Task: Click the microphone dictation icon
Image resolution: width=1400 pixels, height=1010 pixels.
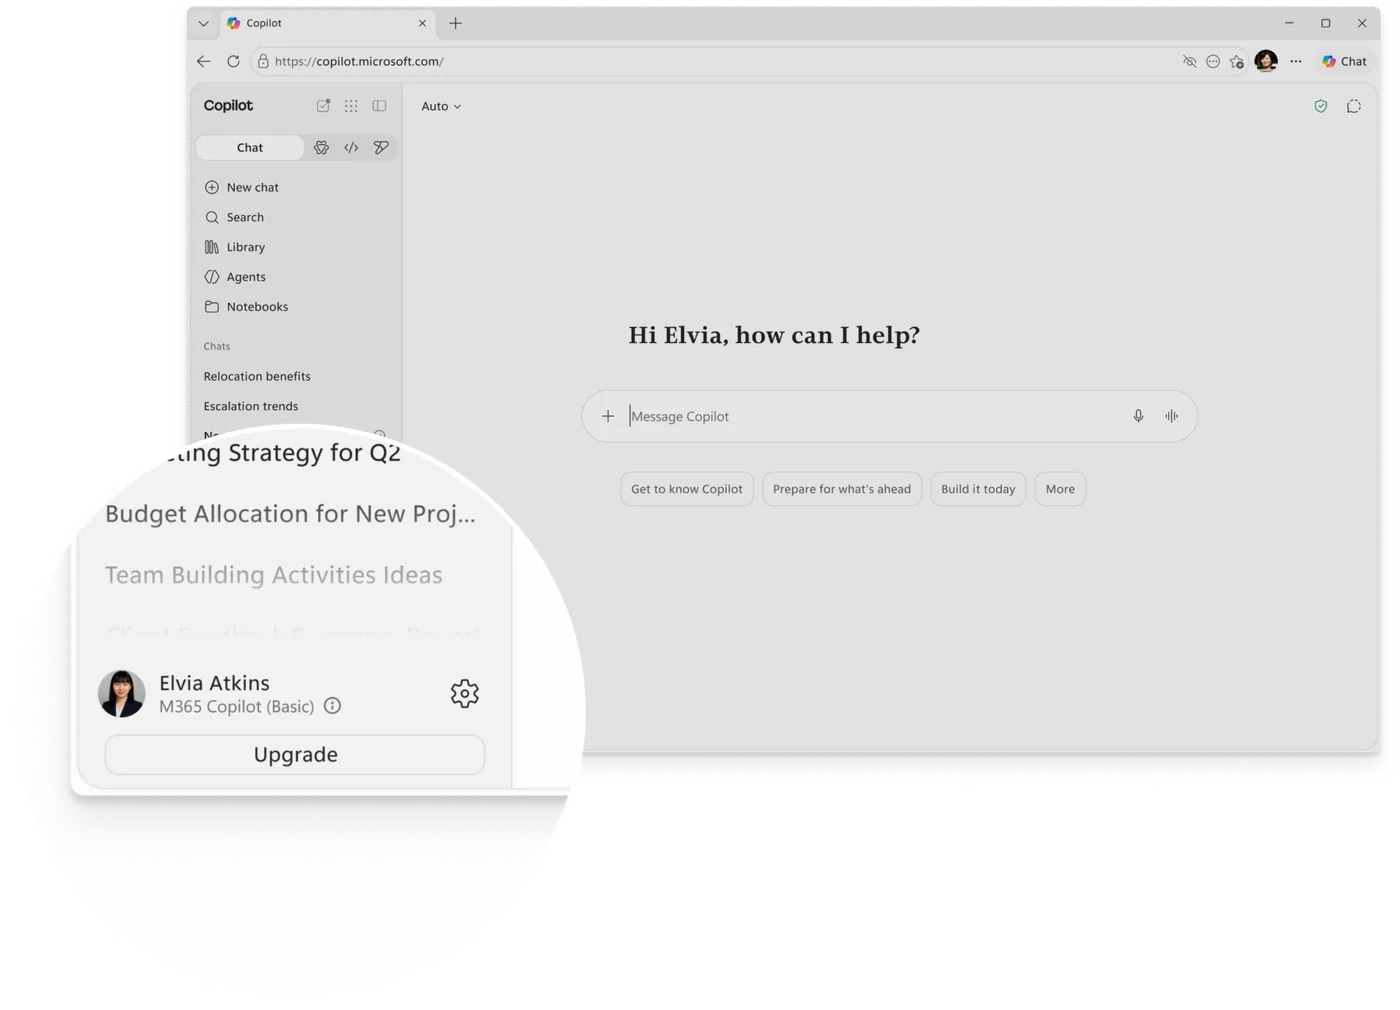Action: coord(1138,416)
